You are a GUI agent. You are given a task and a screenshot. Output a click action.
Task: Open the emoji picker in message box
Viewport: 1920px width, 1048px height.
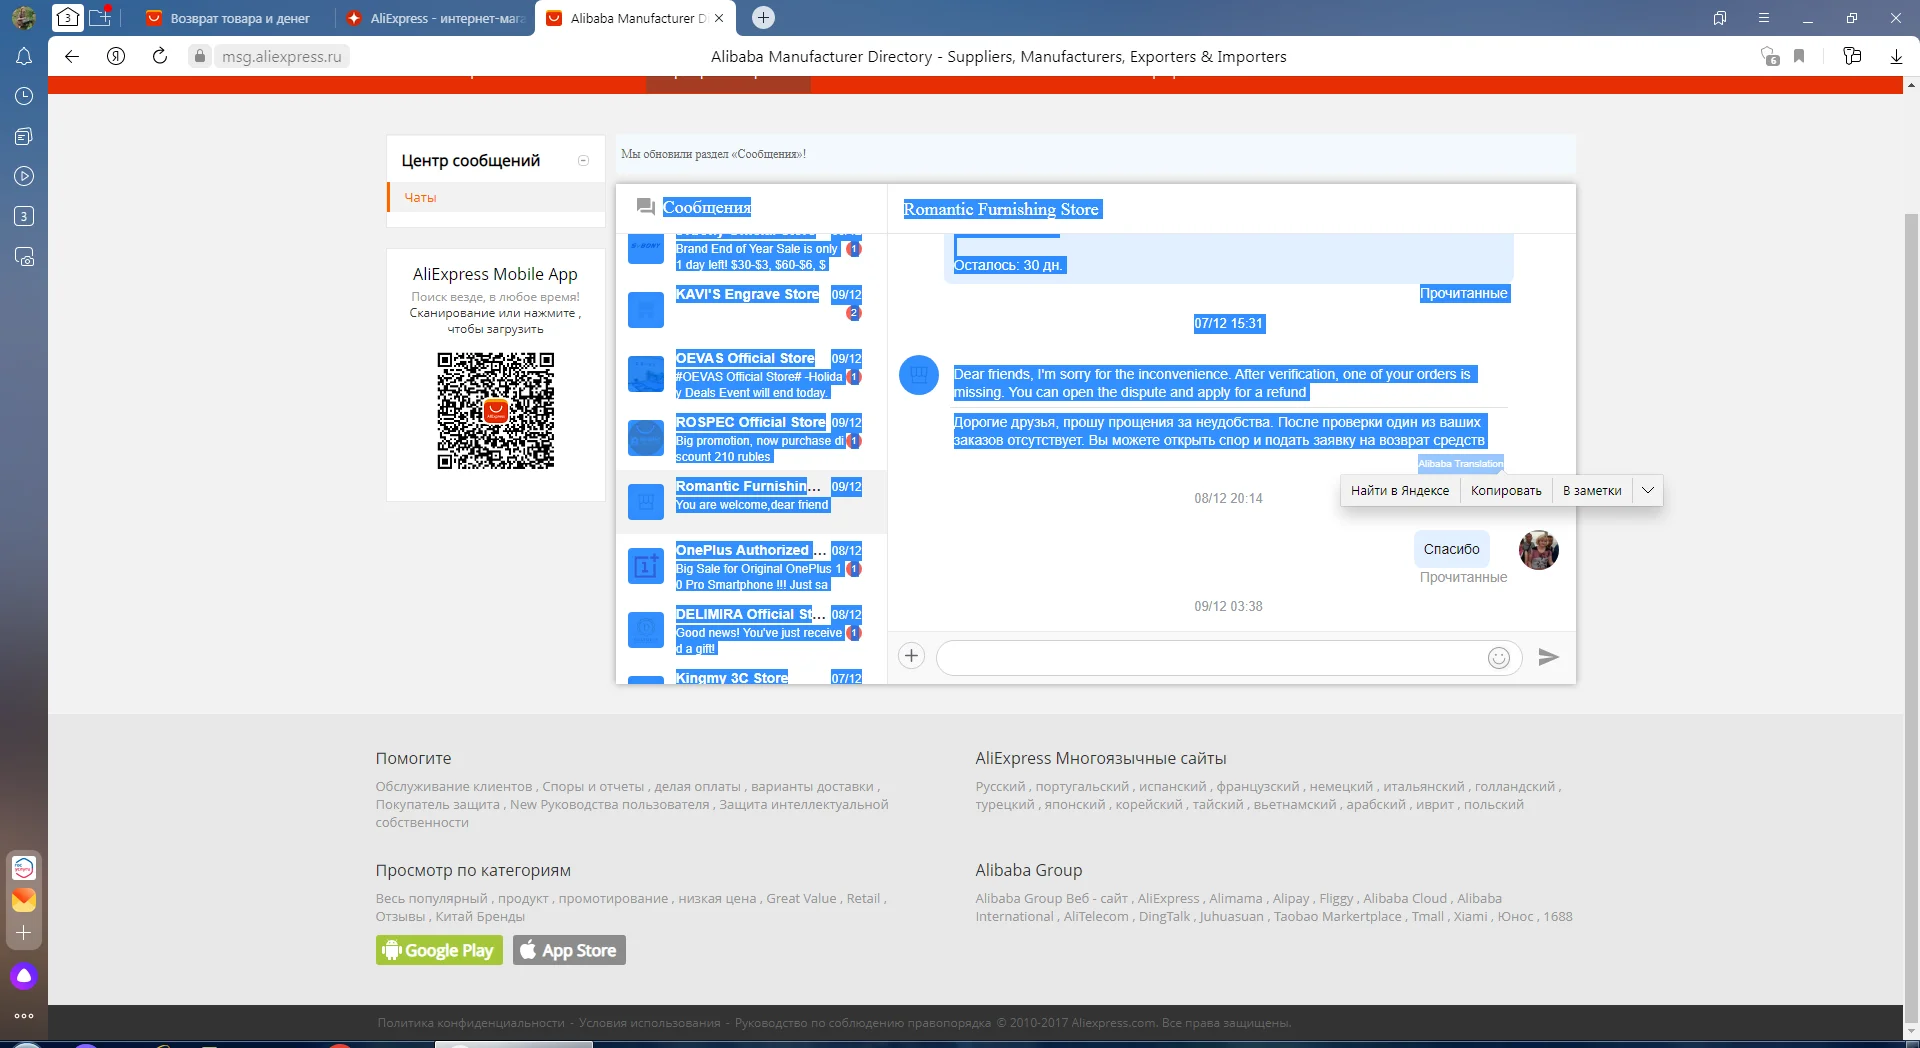tap(1498, 657)
